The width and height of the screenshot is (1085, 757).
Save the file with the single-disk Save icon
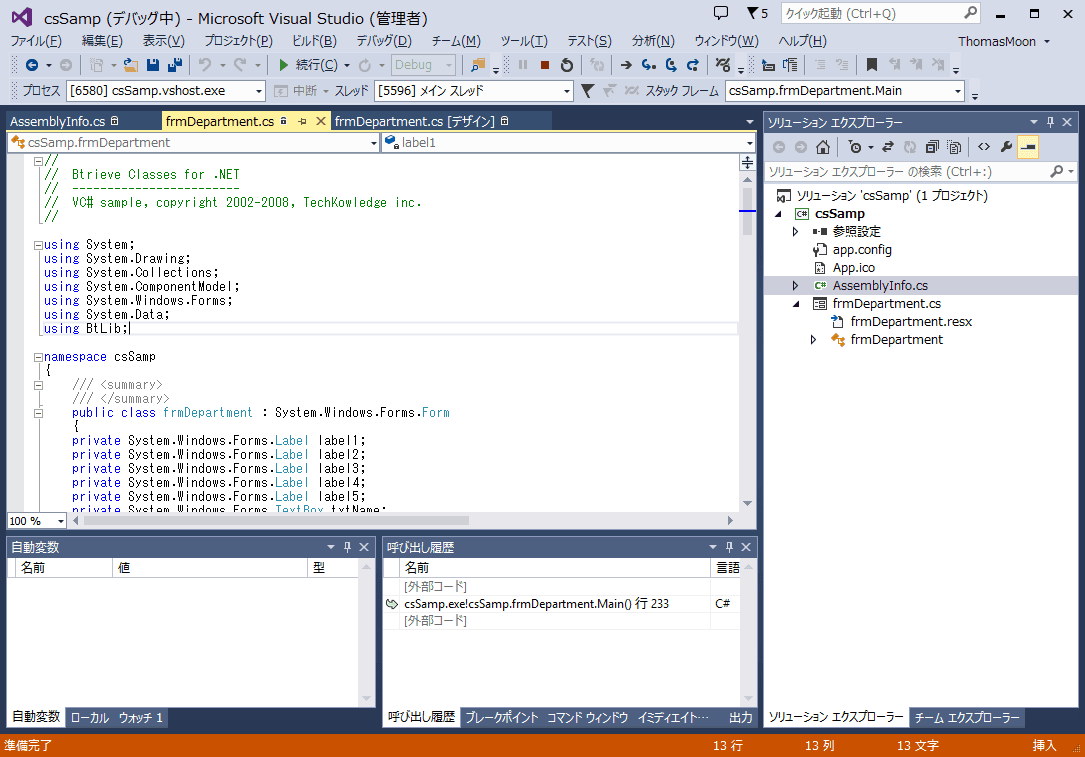pyautogui.click(x=153, y=65)
